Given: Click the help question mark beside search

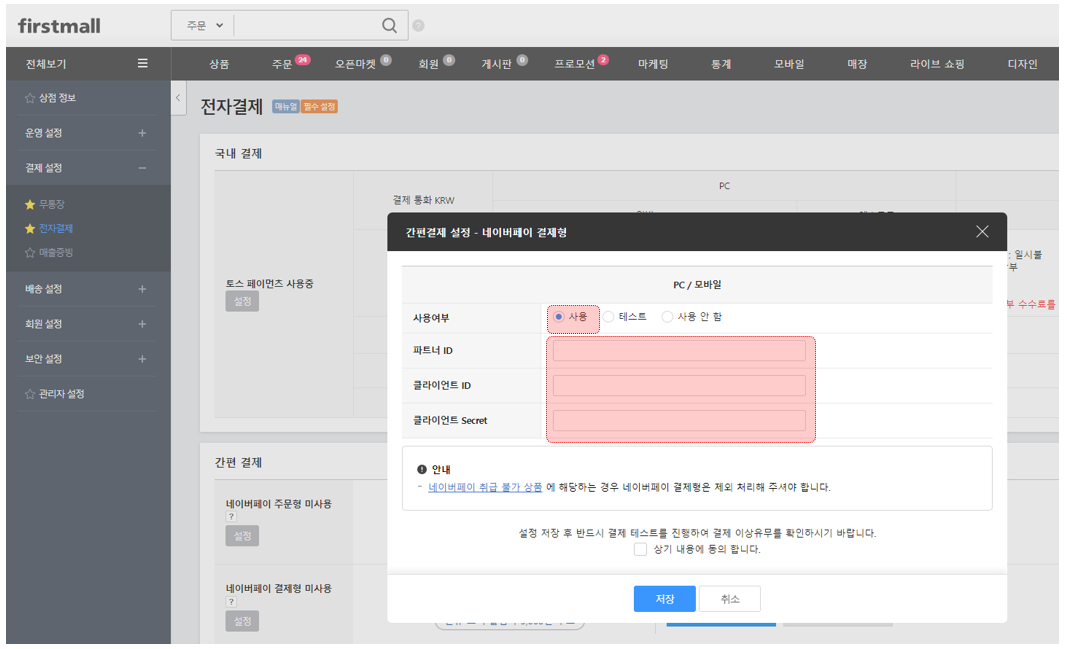Looking at the screenshot, I should tap(418, 26).
